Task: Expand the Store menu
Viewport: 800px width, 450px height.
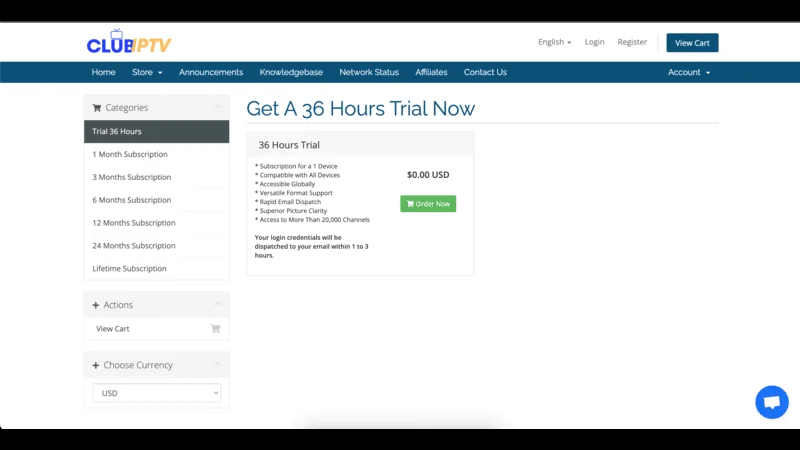Action: click(x=147, y=72)
